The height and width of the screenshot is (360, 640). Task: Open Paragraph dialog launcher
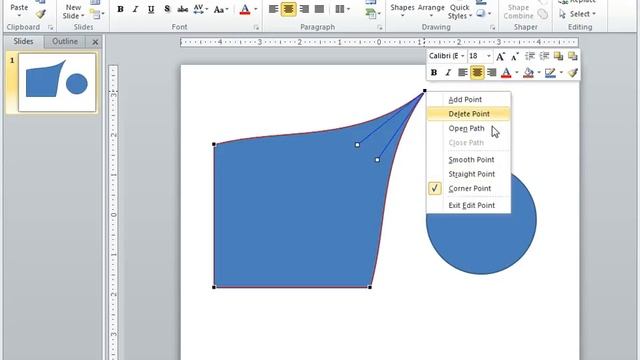[380, 27]
